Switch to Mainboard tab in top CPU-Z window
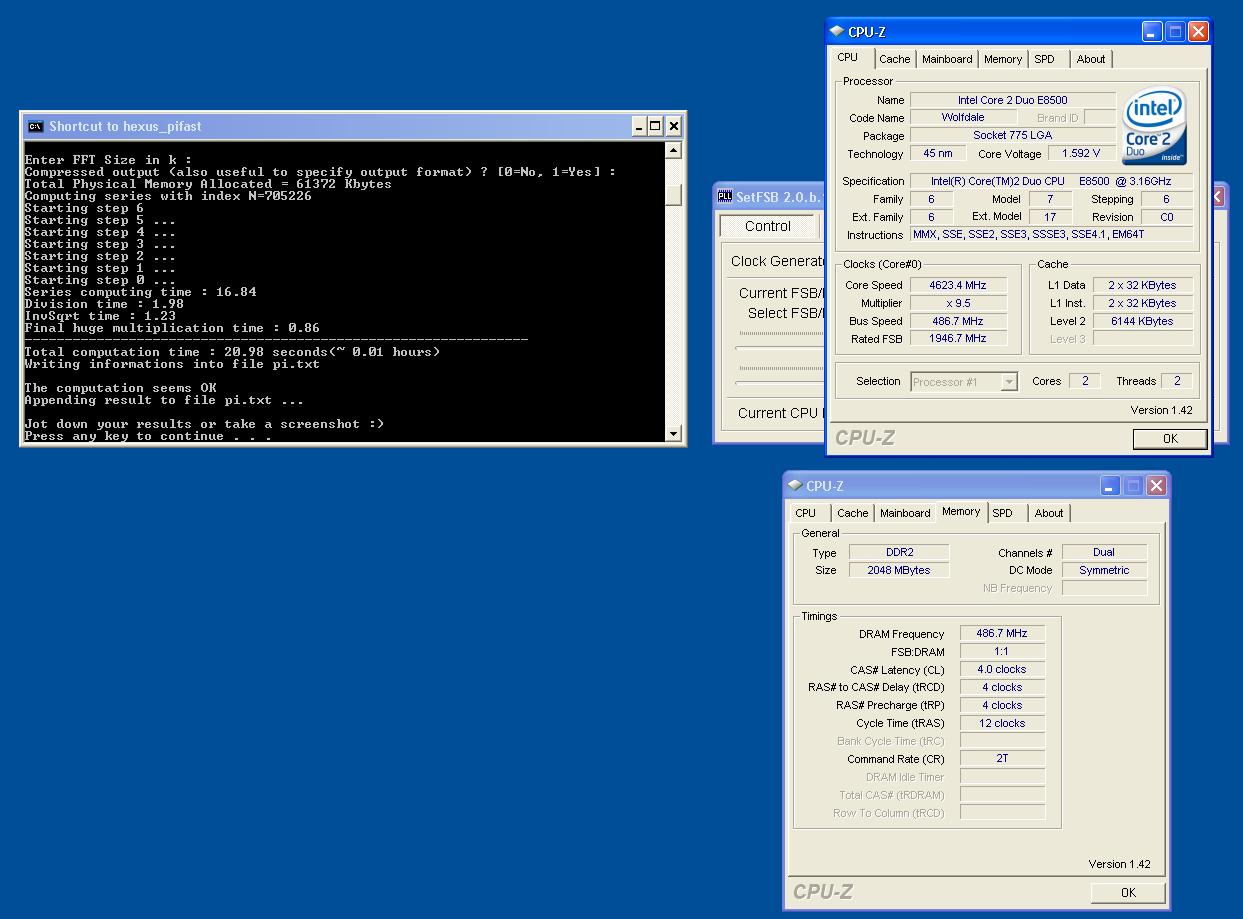1243x919 pixels. (947, 59)
